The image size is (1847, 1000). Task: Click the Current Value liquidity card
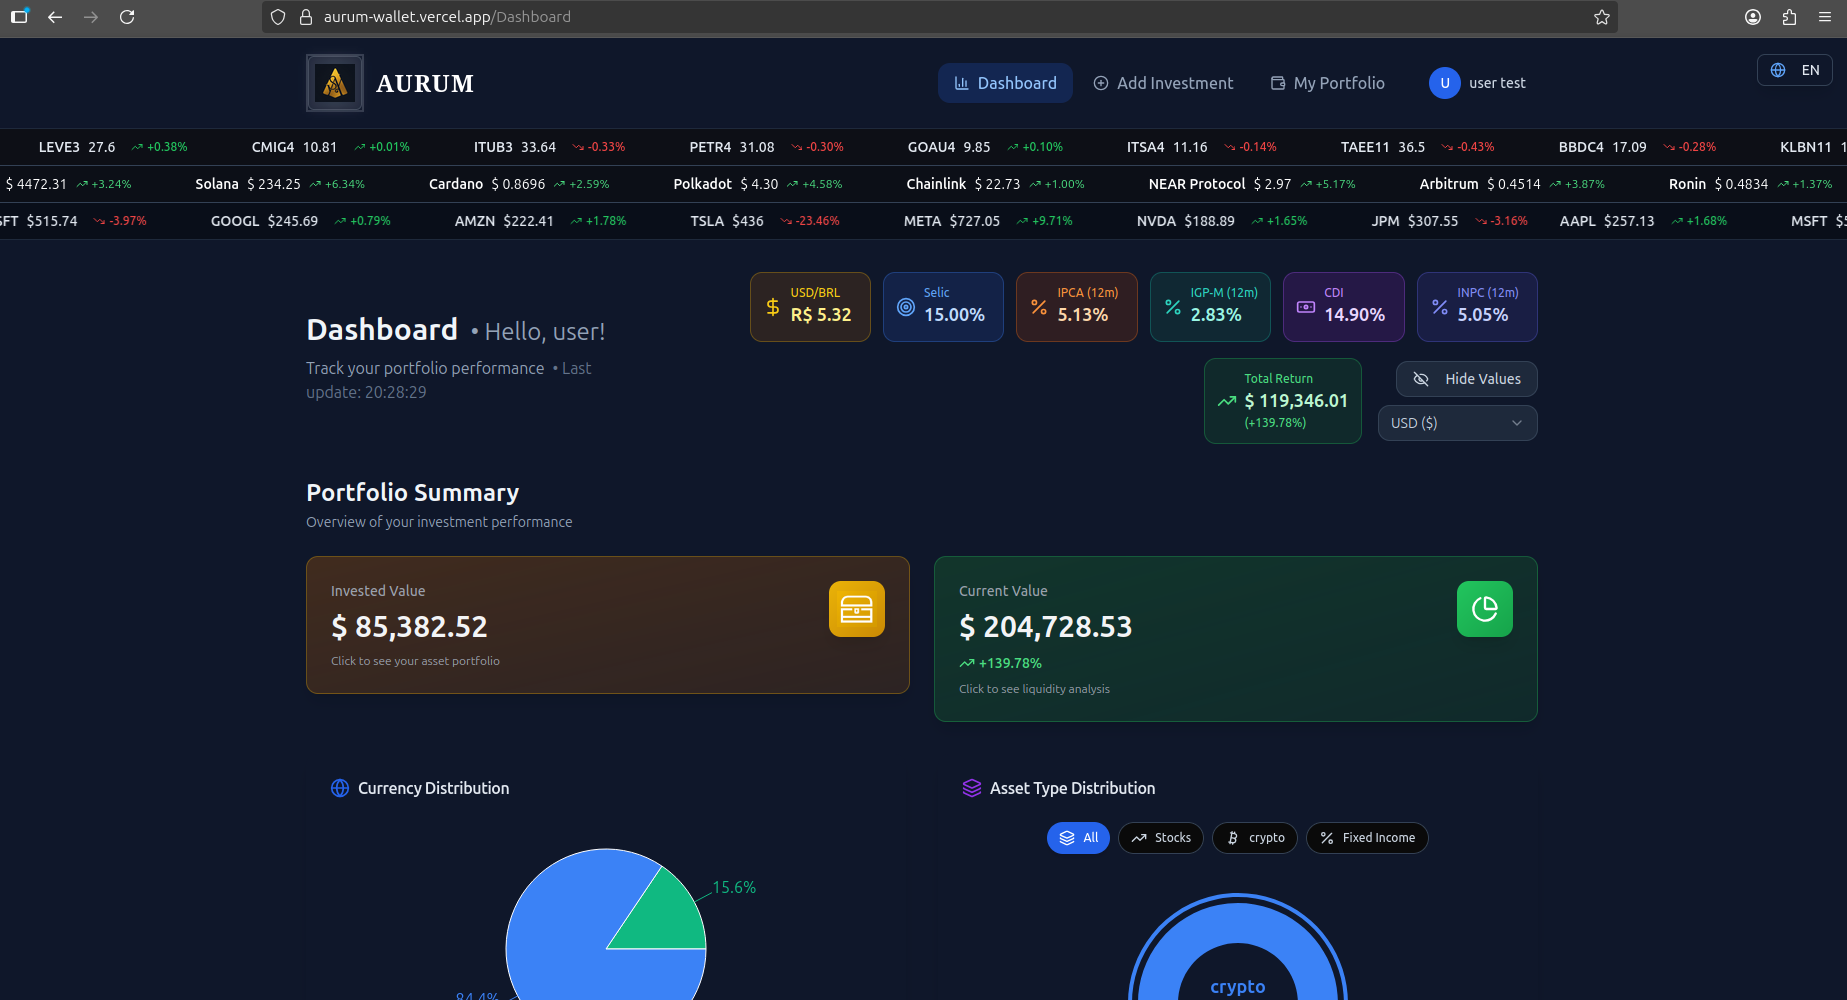coord(1235,639)
